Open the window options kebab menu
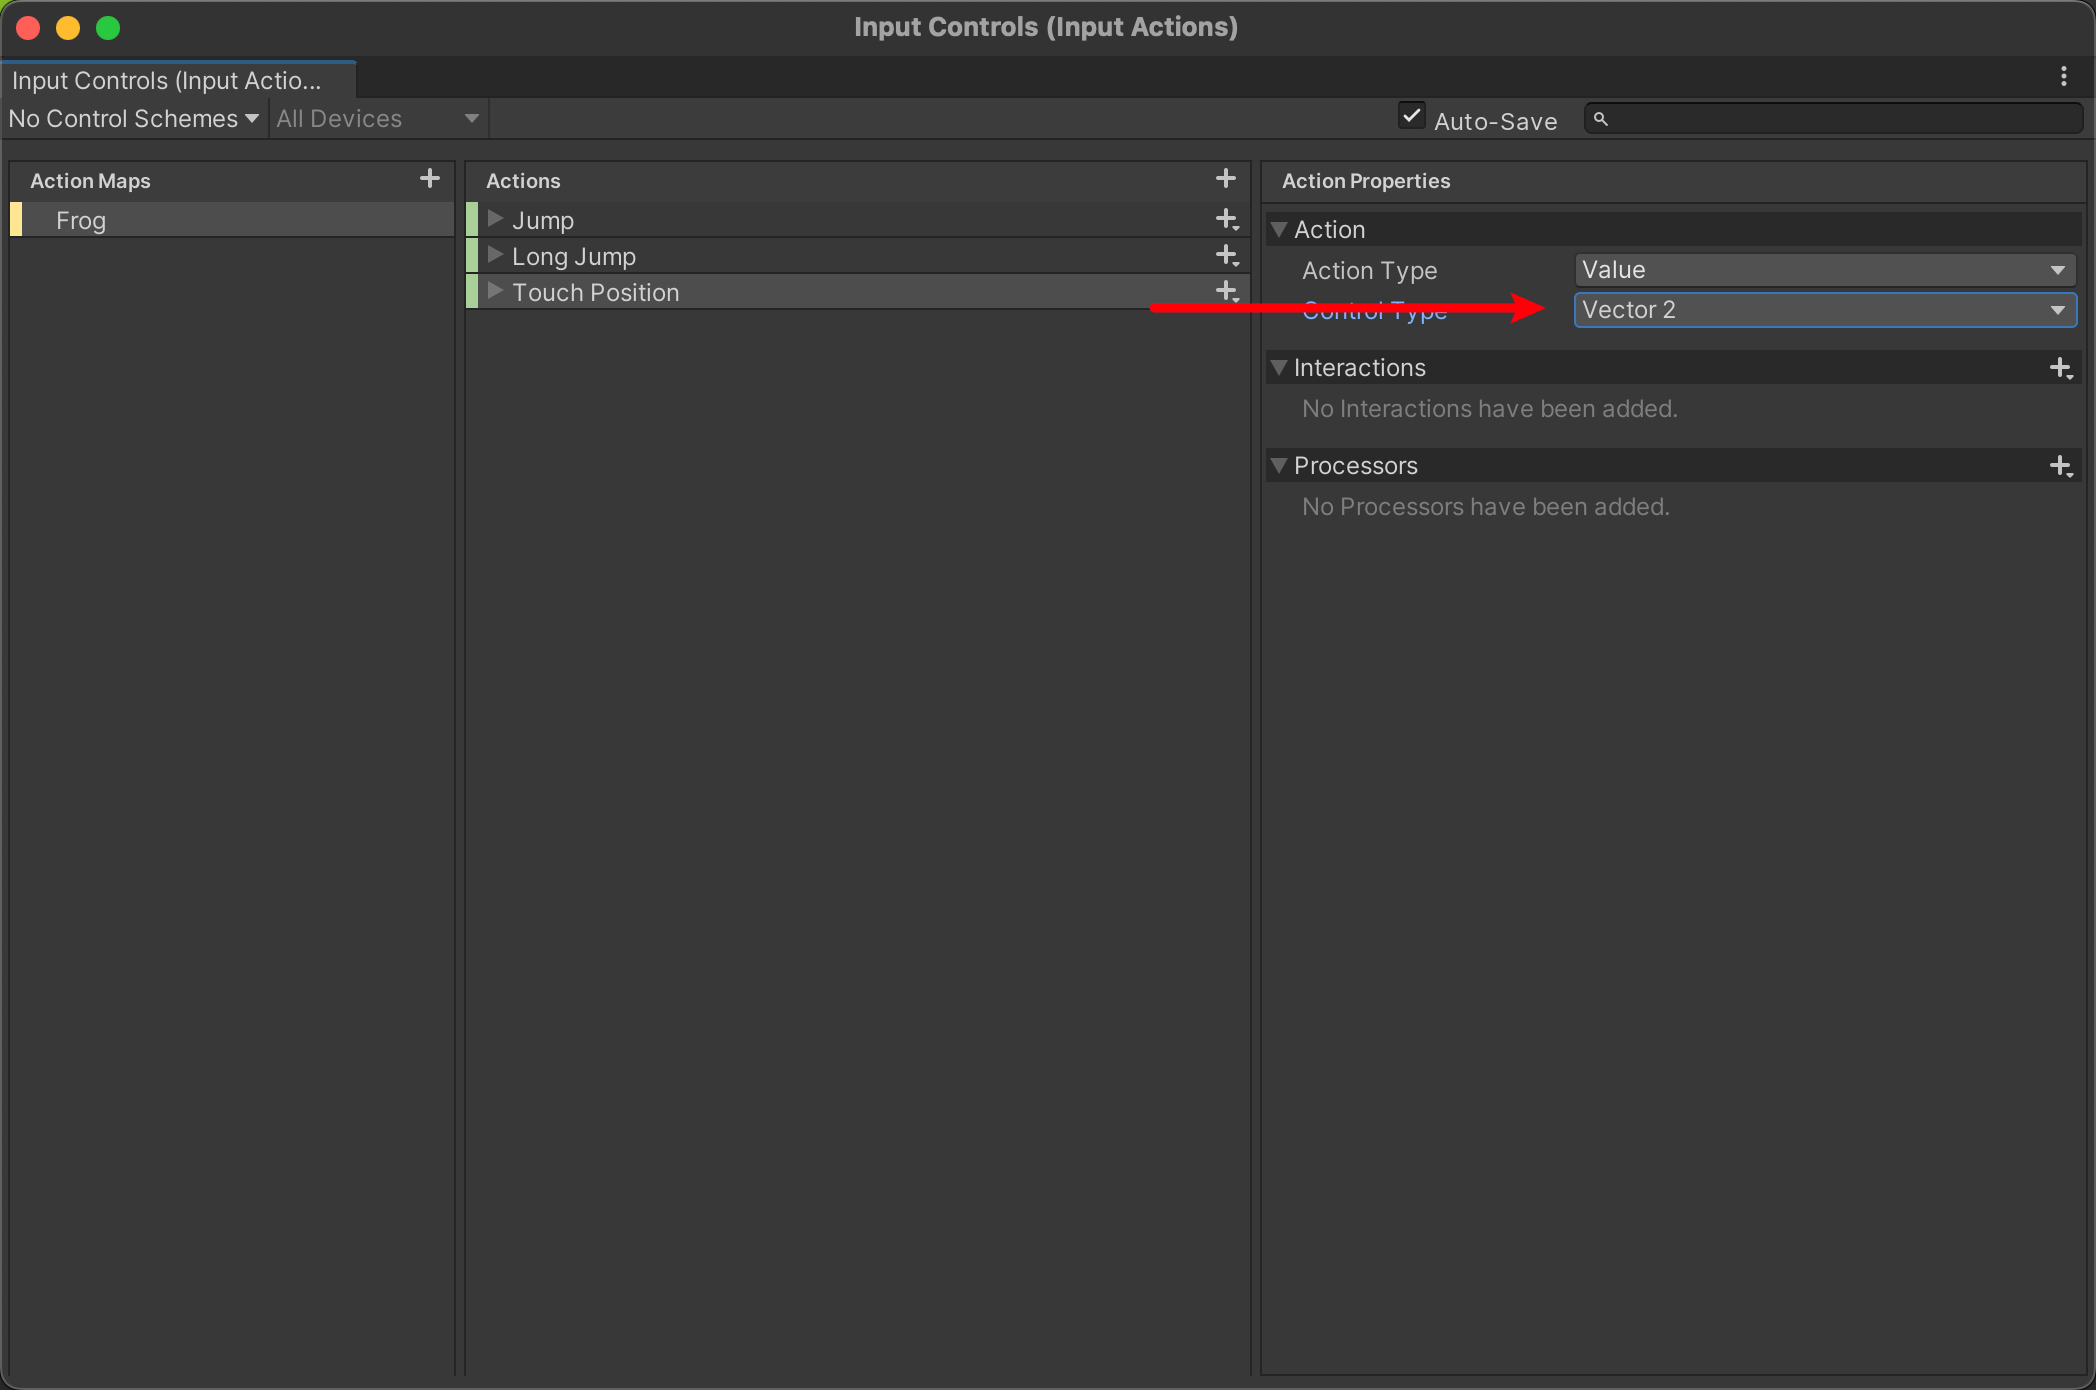 point(2064,77)
